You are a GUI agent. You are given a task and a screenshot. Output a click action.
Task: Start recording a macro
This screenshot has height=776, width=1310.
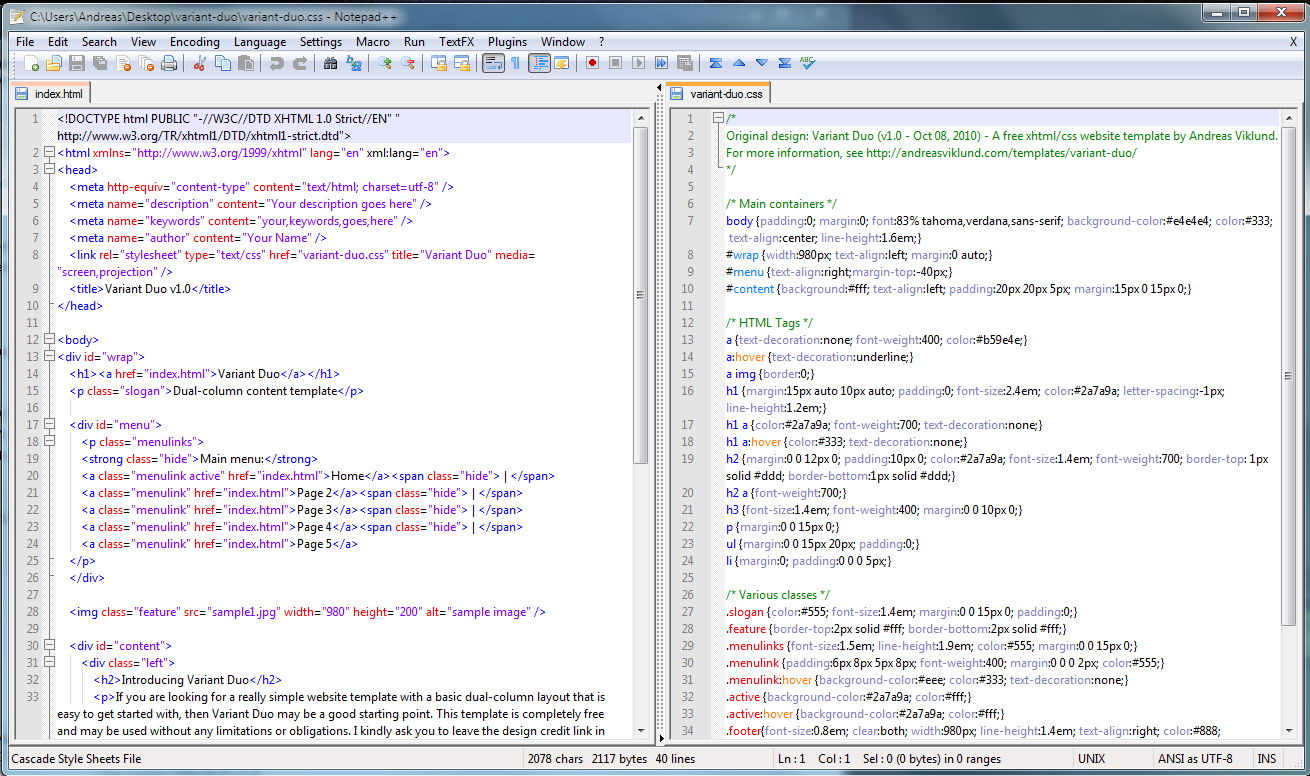click(x=592, y=62)
